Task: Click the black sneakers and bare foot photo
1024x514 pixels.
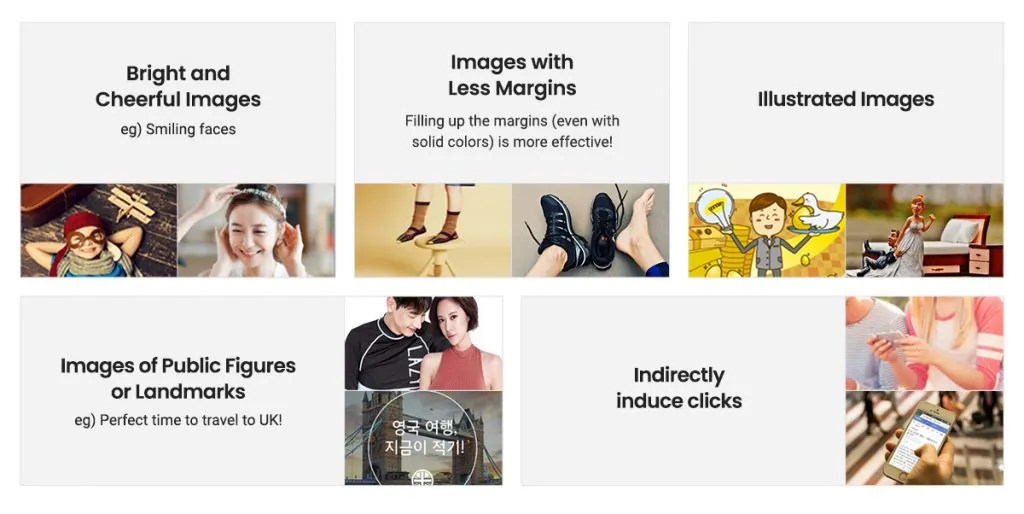Action: (x=590, y=230)
